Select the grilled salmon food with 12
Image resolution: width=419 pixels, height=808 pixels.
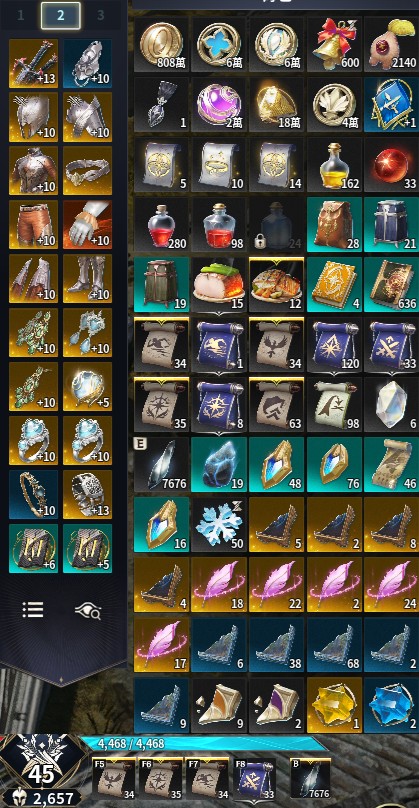click(277, 284)
